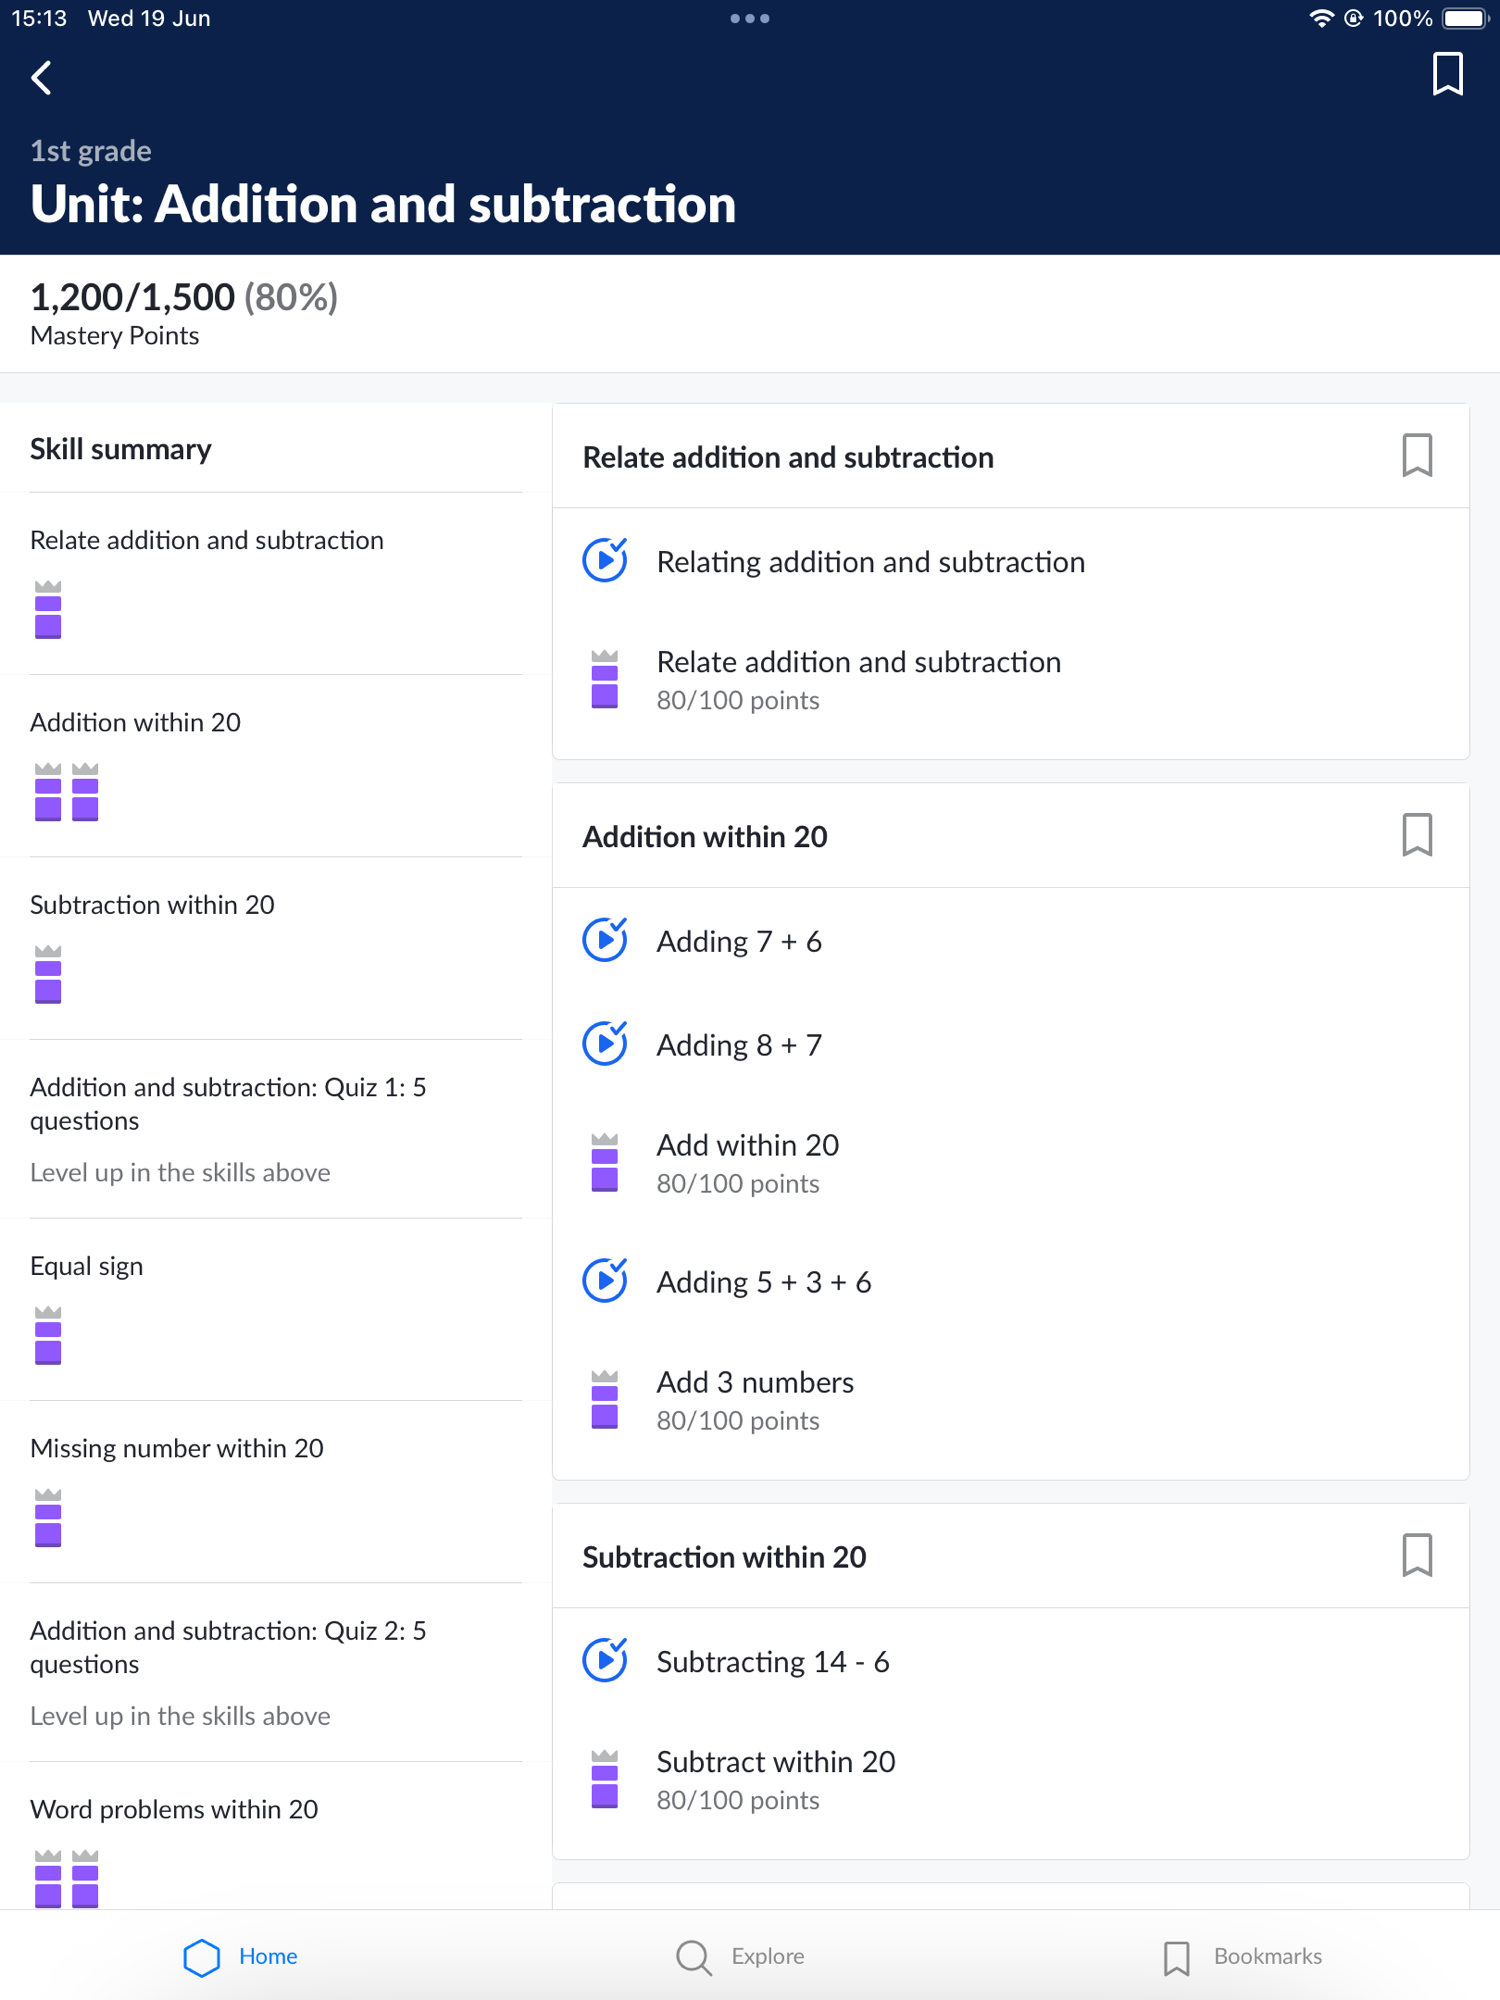1500x2000 pixels.
Task: Switch to the Explore tab
Action: coord(741,1957)
